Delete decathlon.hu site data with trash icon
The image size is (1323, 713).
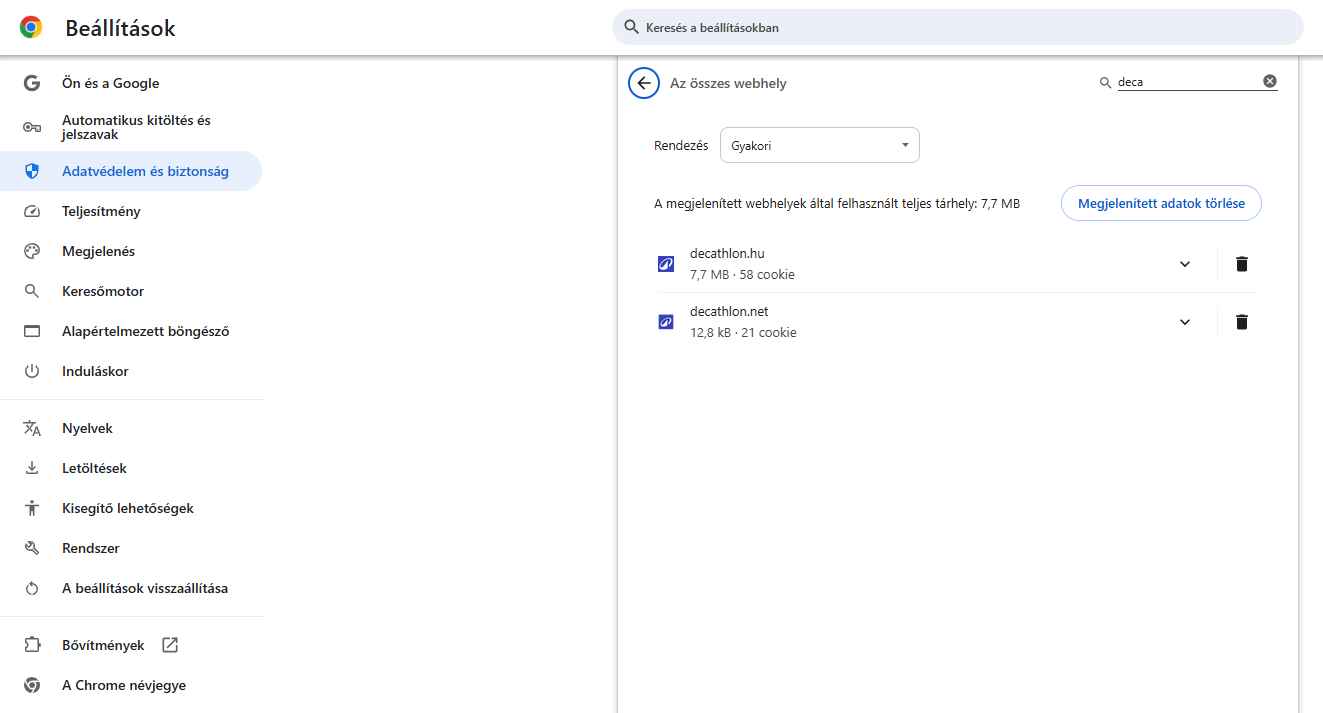(x=1241, y=264)
